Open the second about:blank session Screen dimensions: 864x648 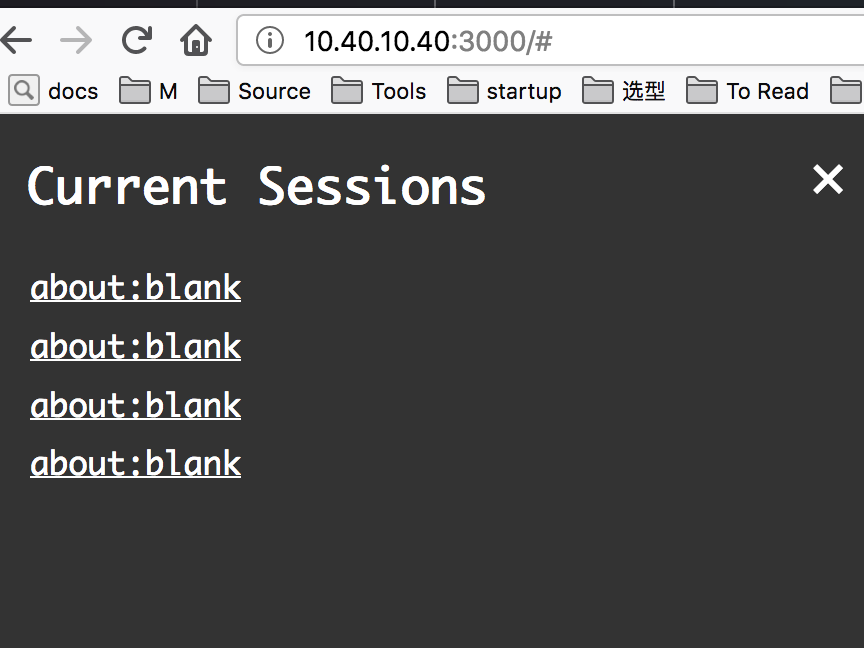point(135,347)
